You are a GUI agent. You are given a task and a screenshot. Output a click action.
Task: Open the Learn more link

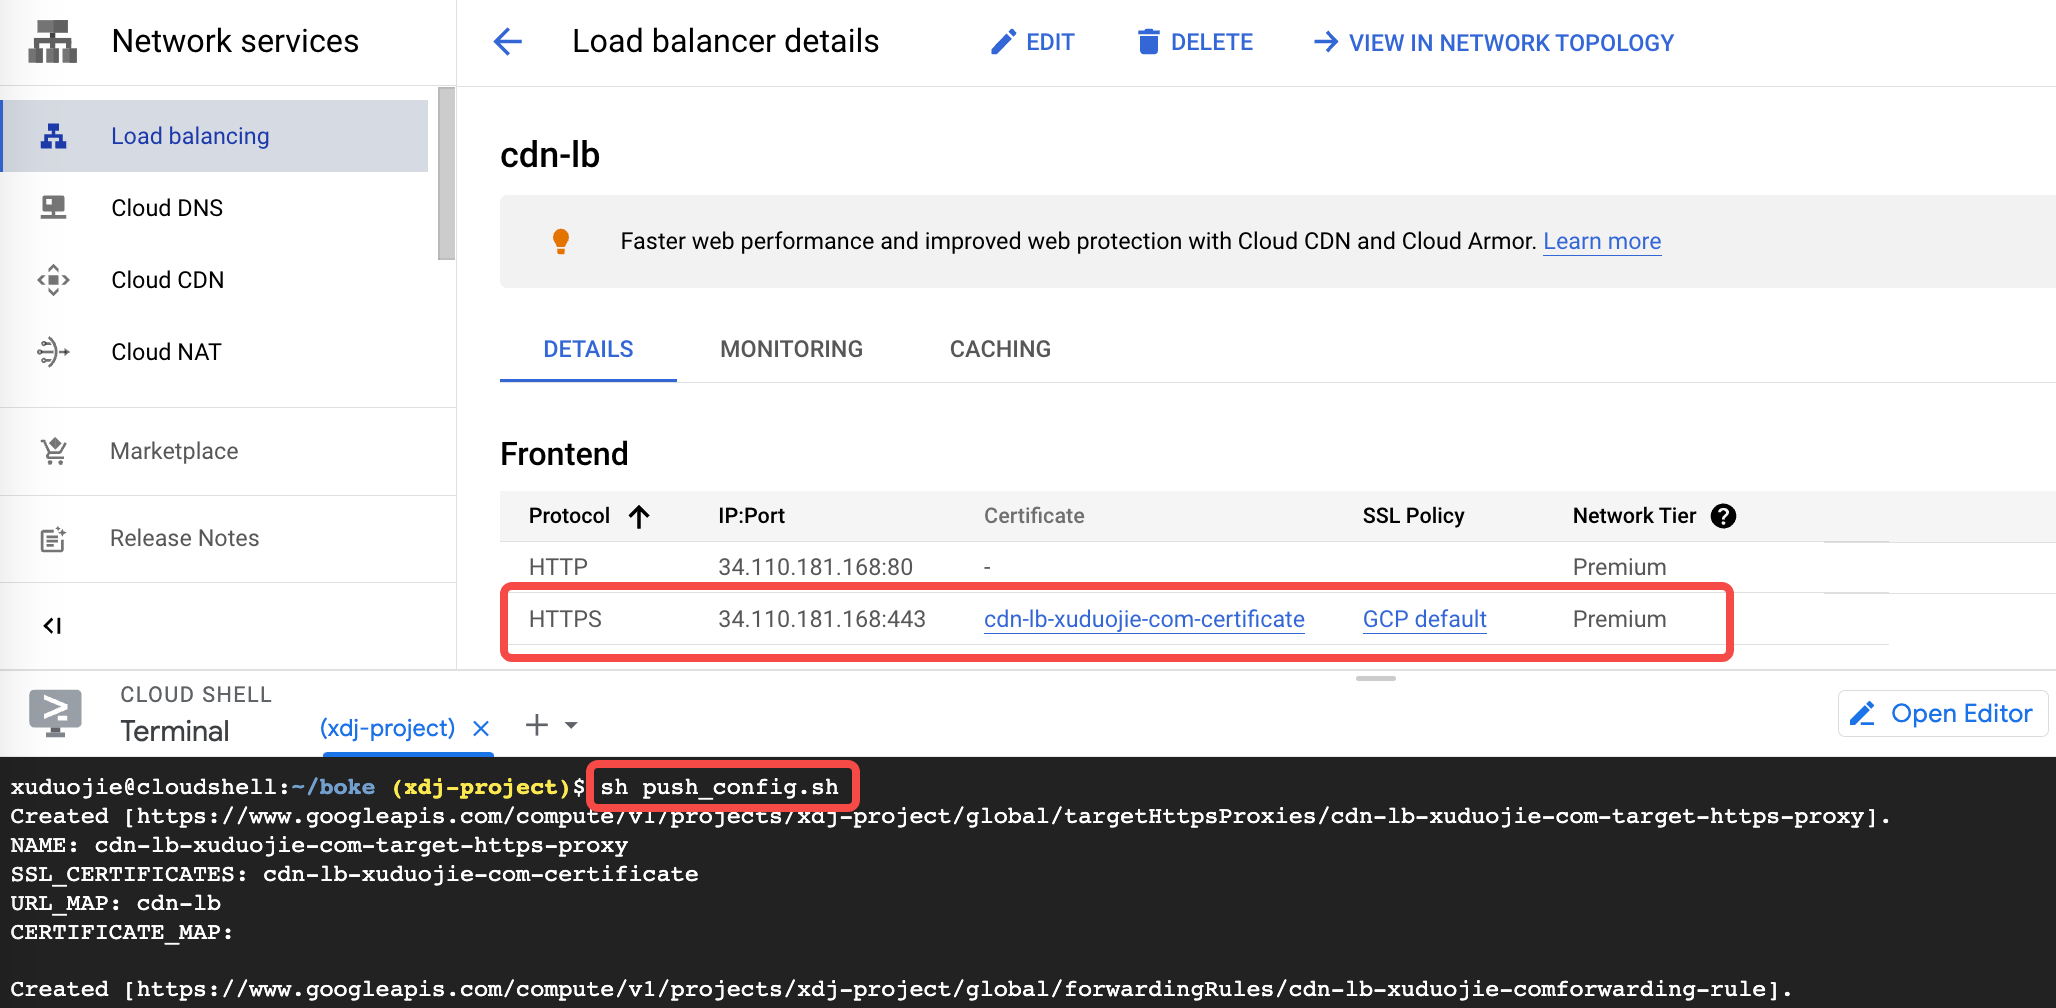click(1602, 241)
